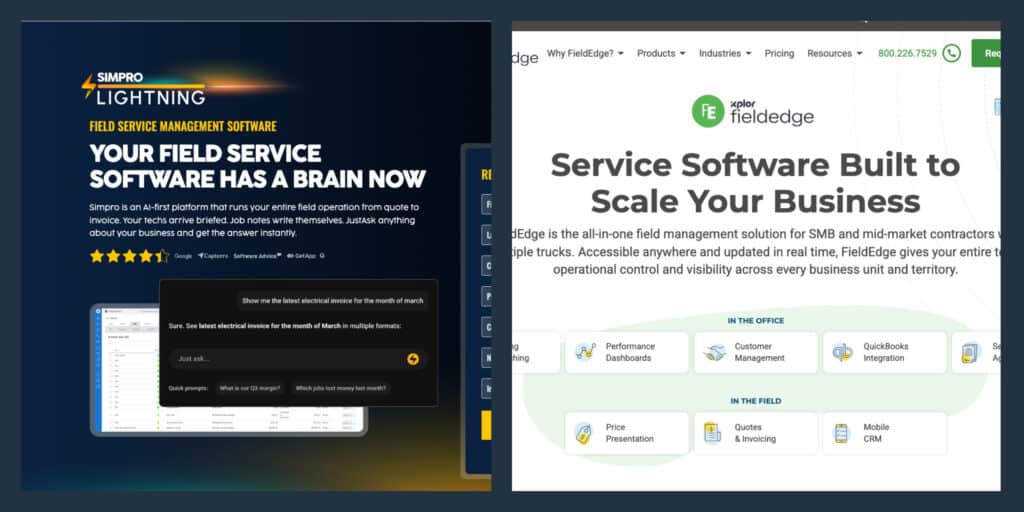Click the Google review logo
This screenshot has height=512, width=1024.
point(184,256)
